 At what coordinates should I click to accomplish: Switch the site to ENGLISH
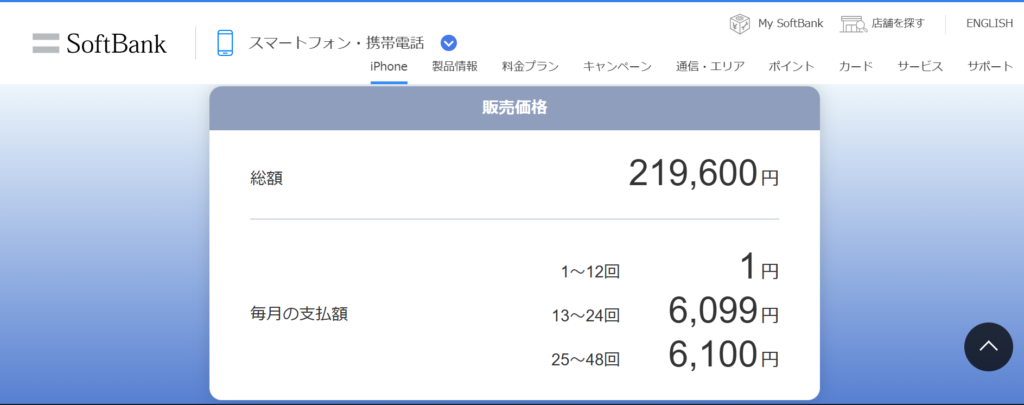989,23
